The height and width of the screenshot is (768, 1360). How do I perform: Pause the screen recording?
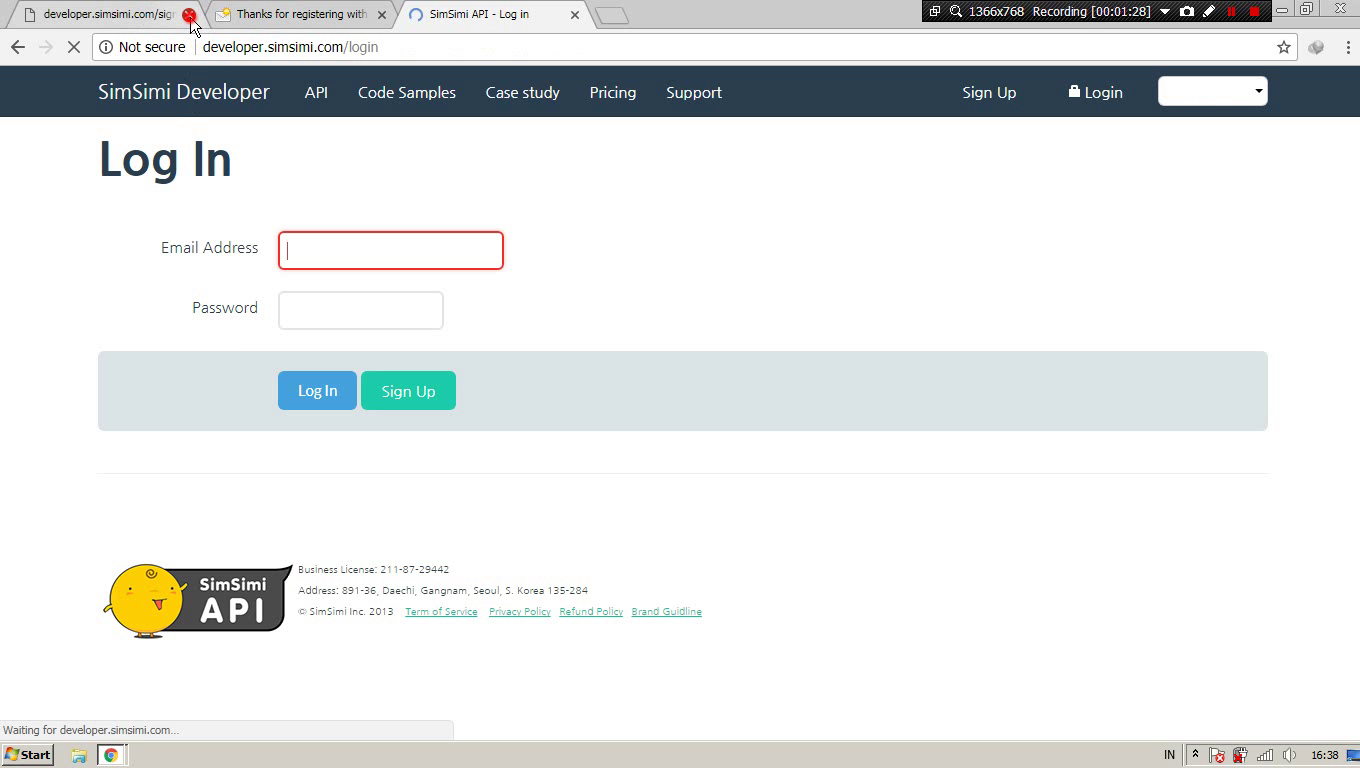(1232, 11)
